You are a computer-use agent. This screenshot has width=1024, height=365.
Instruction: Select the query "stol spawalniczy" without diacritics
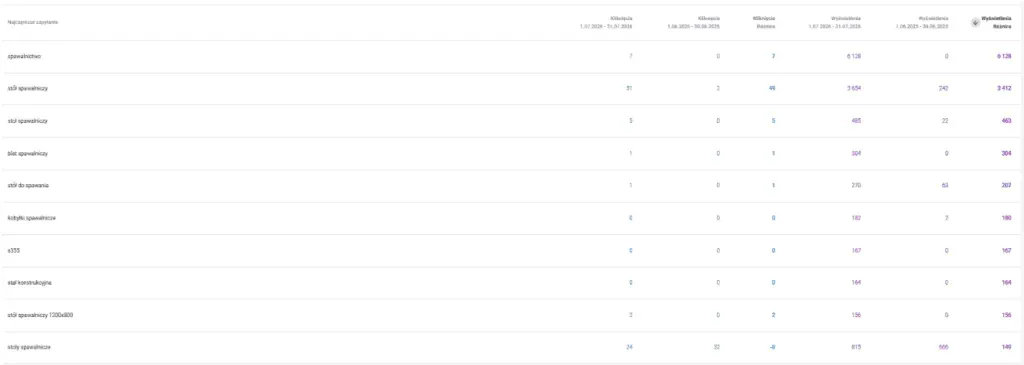(27, 121)
